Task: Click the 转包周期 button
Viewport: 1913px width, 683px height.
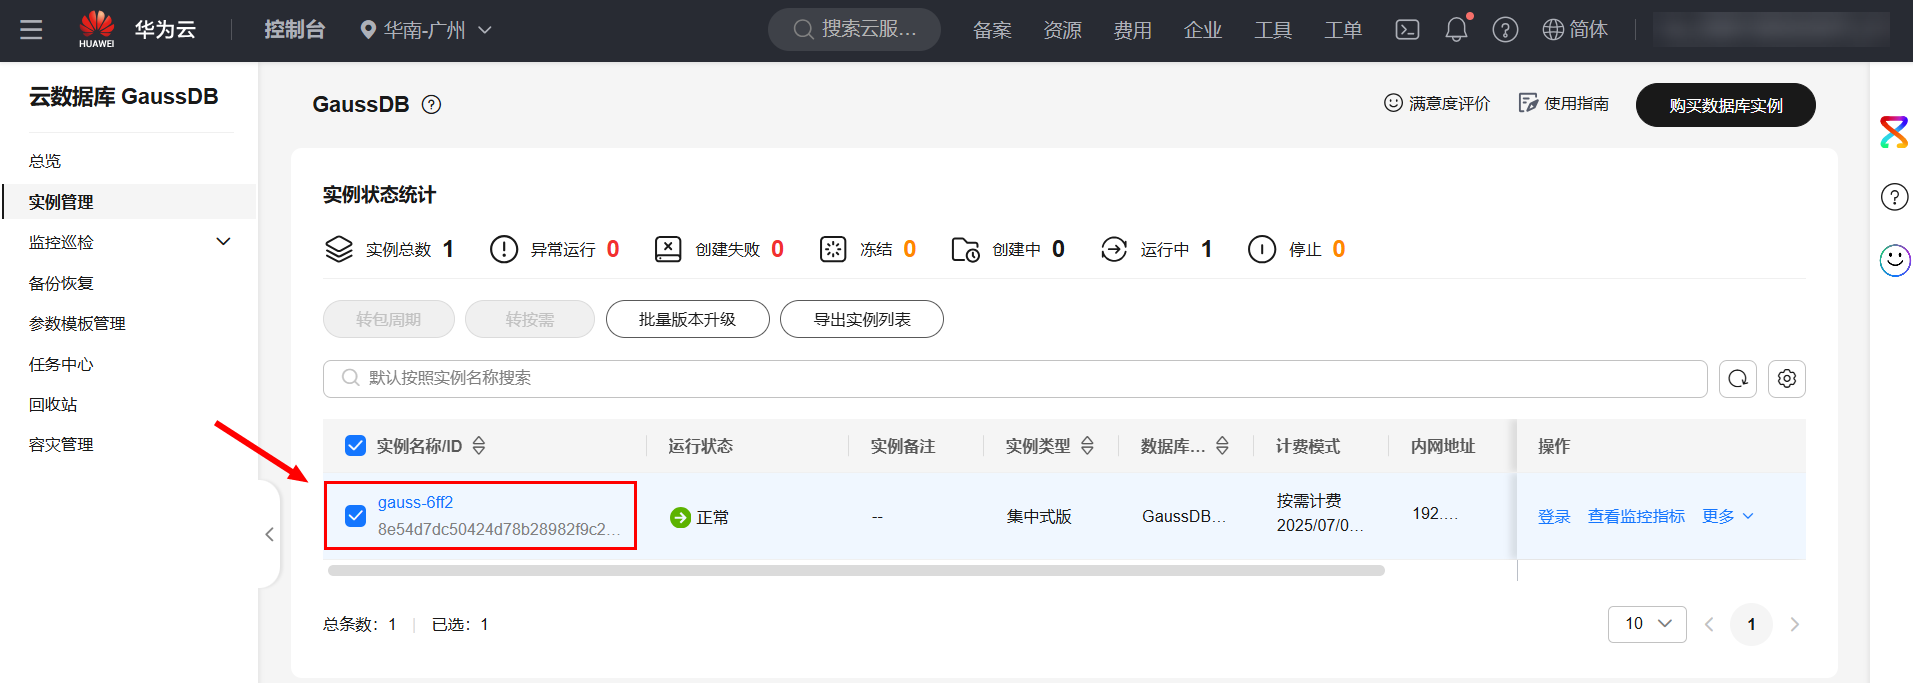Action: tap(388, 319)
